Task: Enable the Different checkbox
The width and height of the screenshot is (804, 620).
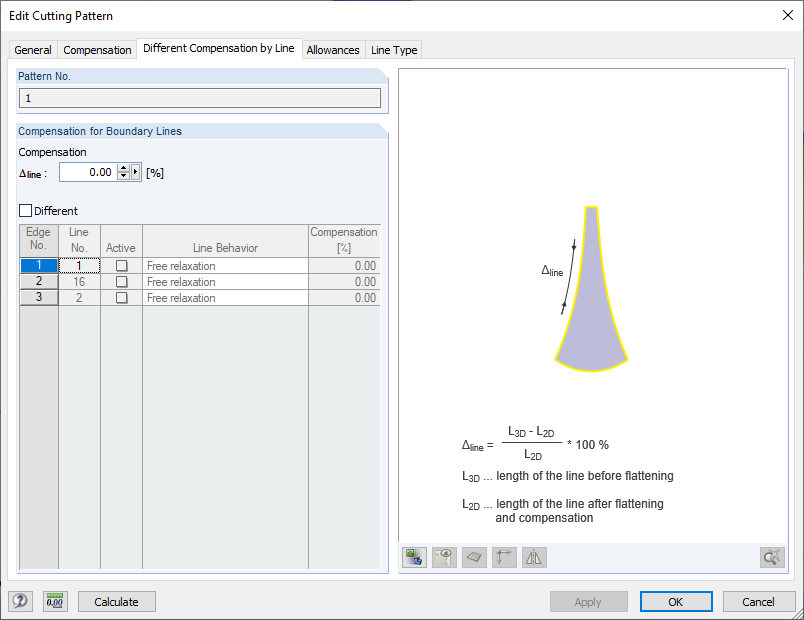Action: coord(25,210)
